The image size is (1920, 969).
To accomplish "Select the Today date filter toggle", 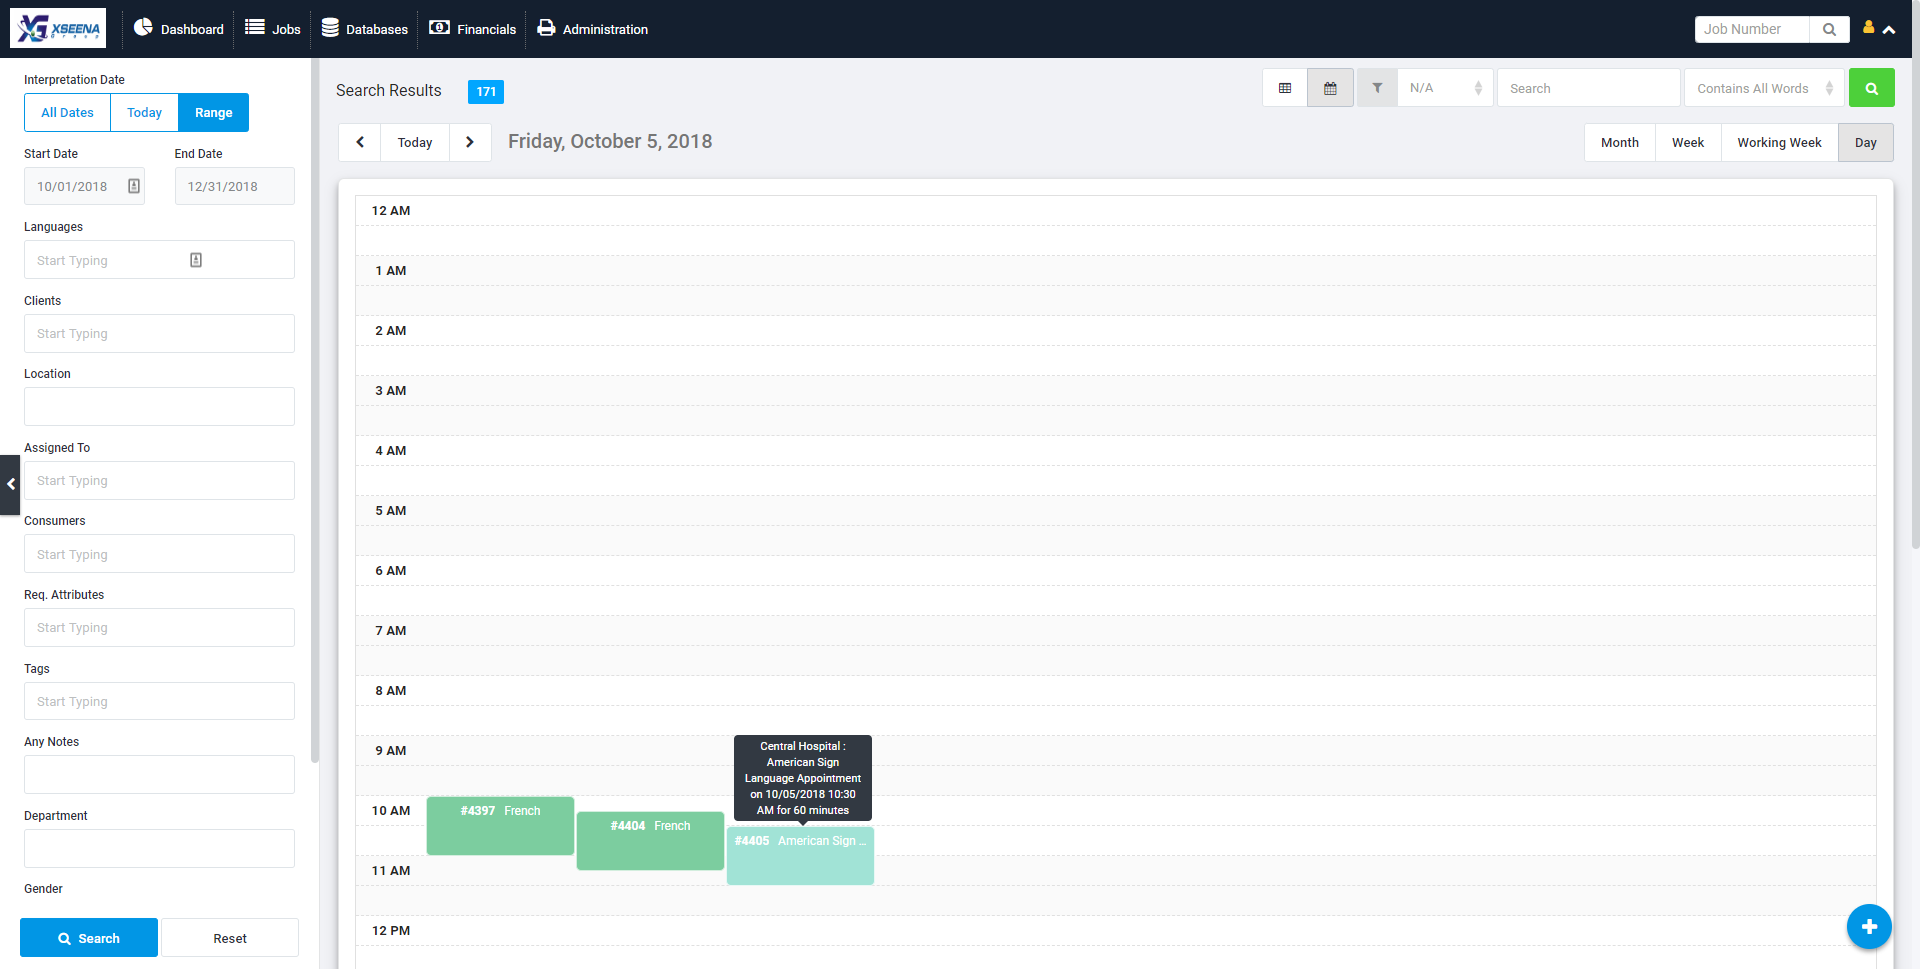I will [144, 113].
